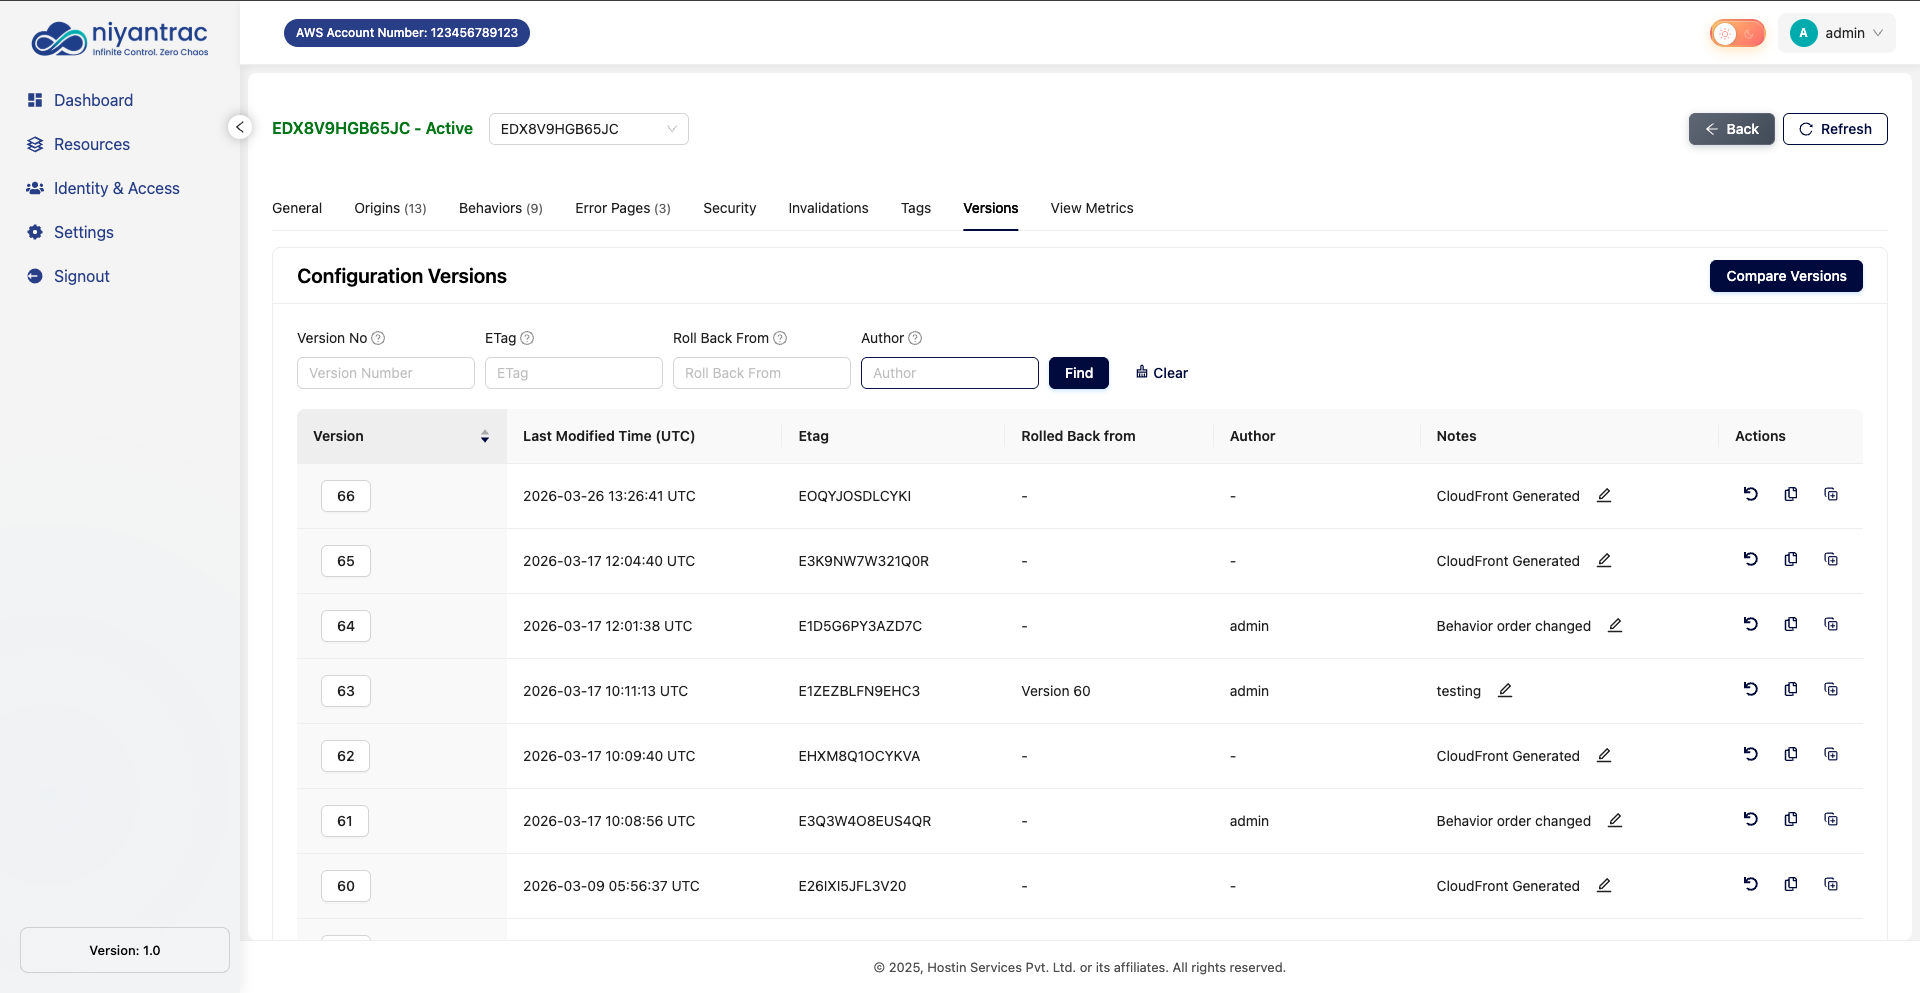Click the rollback icon for version 66
This screenshot has width=1920, height=993.
pos(1750,494)
